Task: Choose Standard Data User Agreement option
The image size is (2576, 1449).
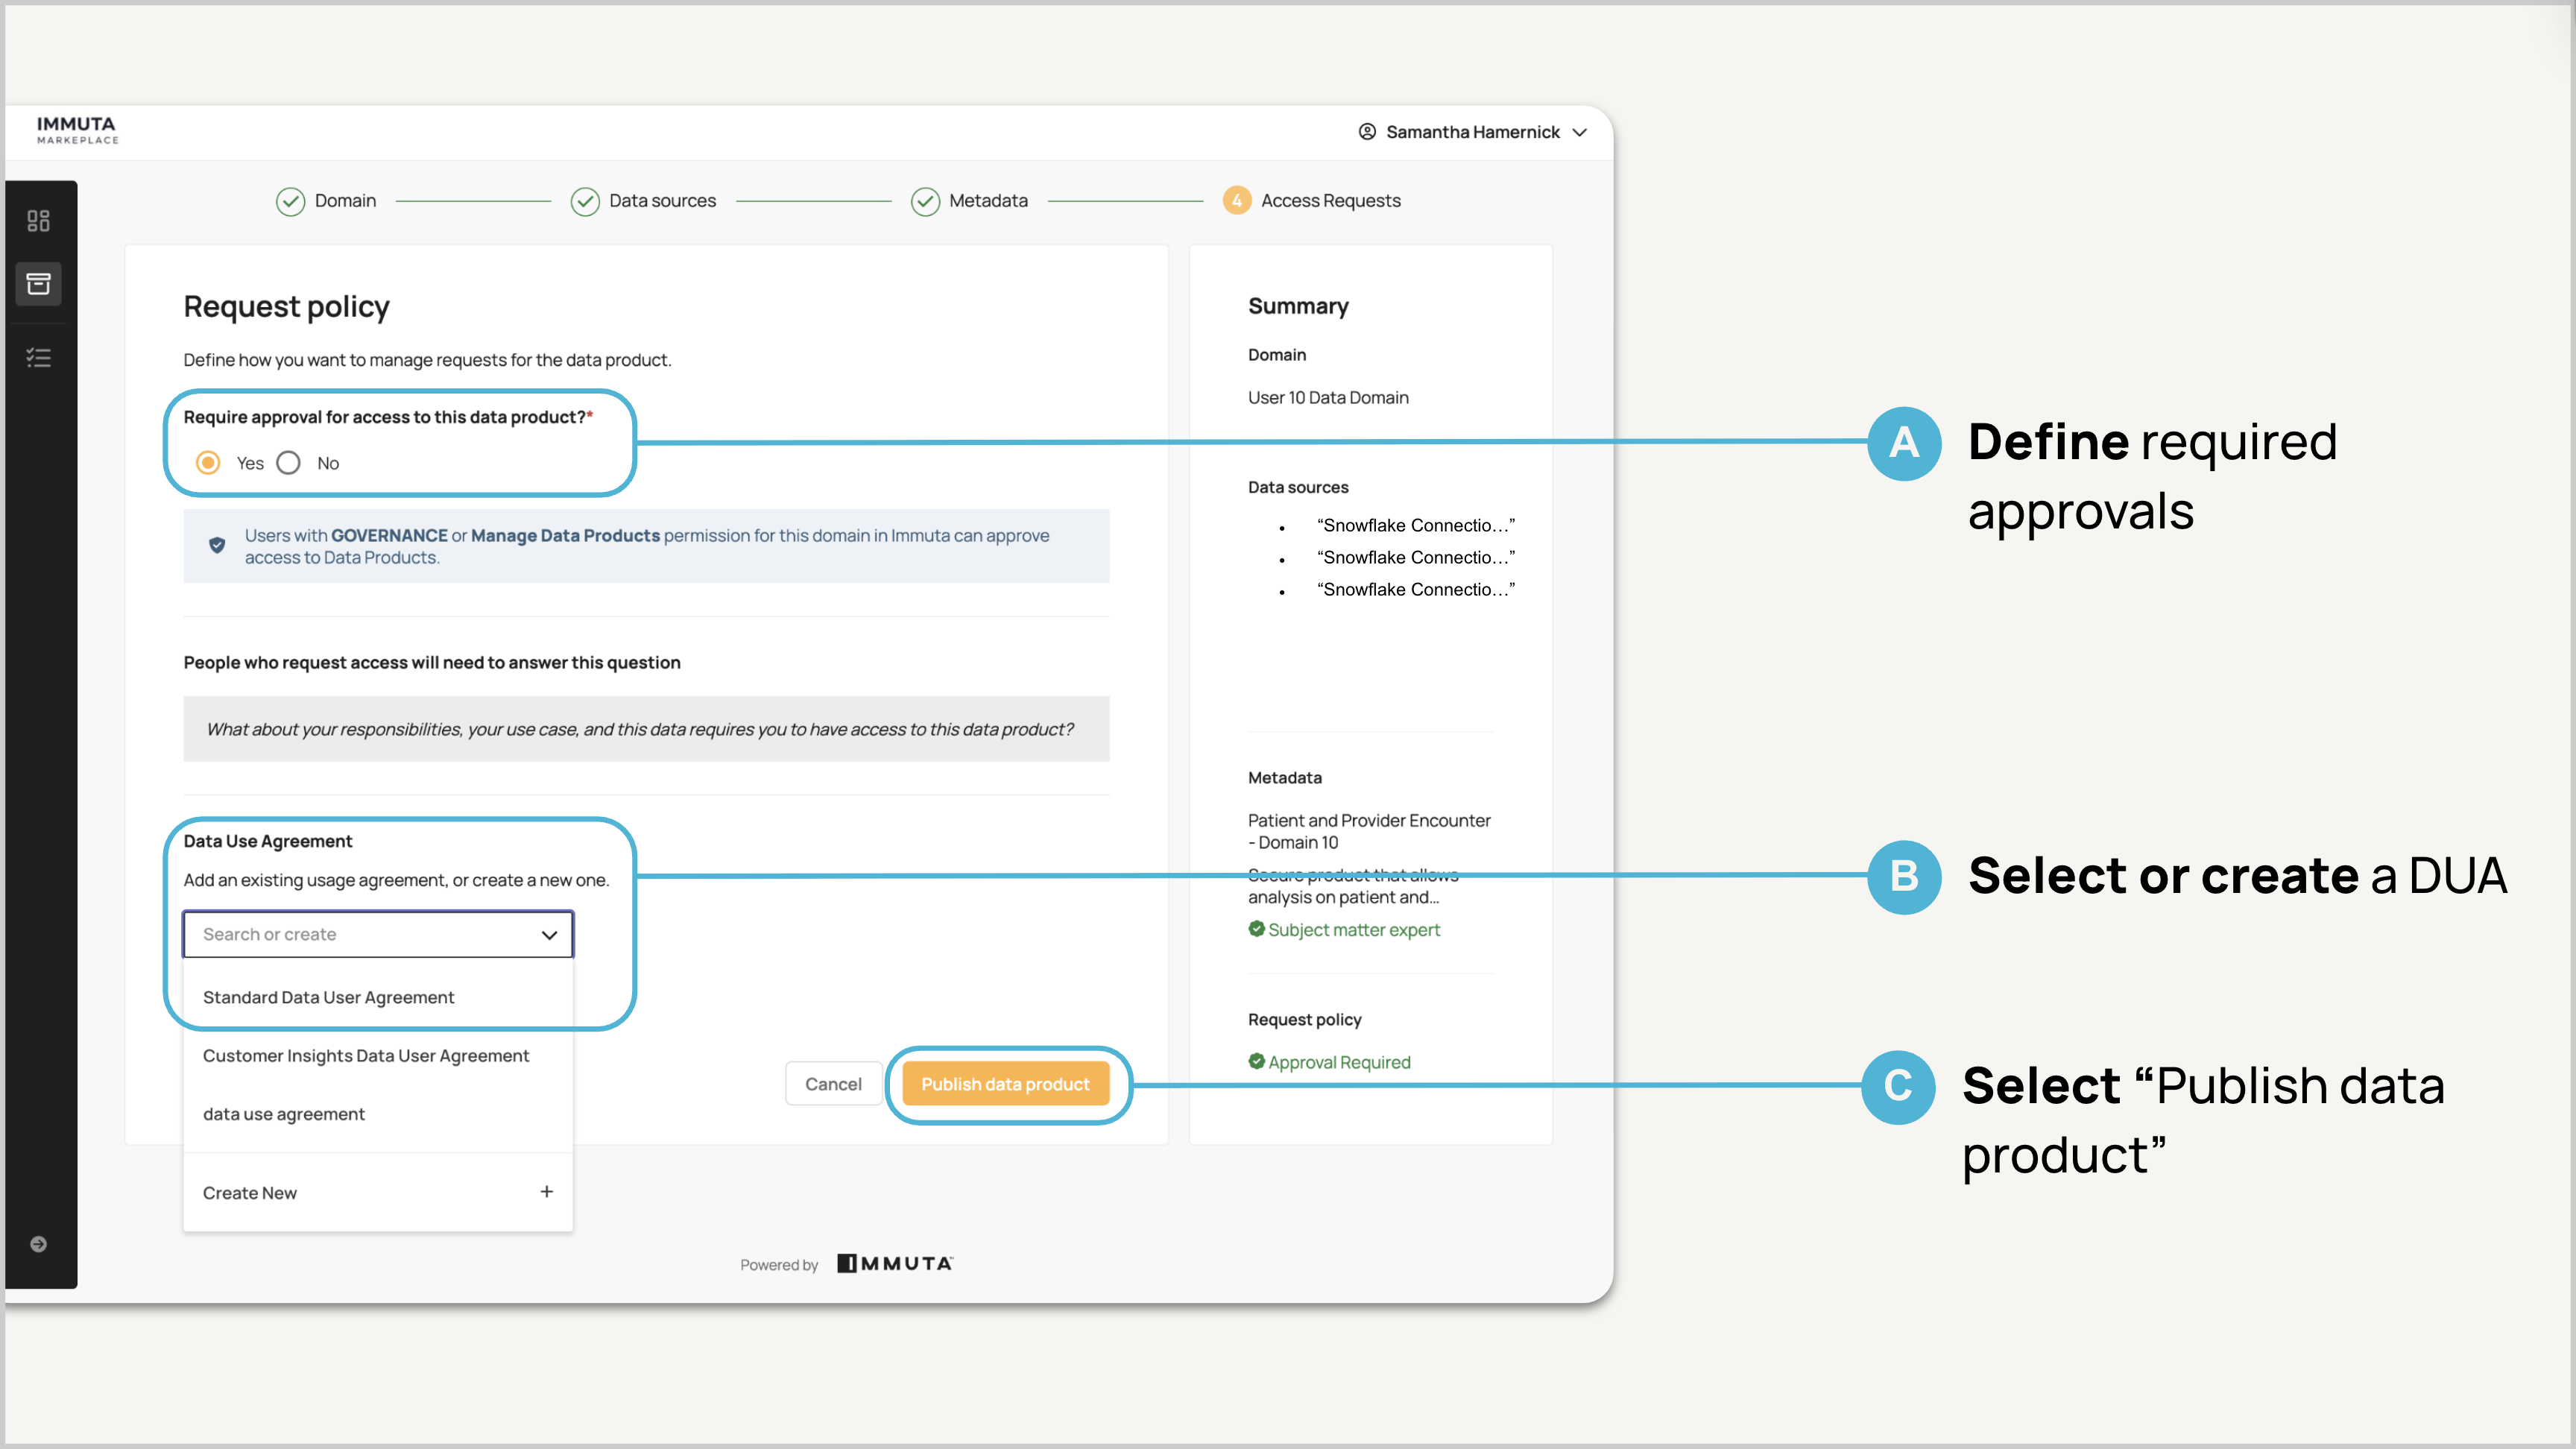Action: tap(328, 997)
